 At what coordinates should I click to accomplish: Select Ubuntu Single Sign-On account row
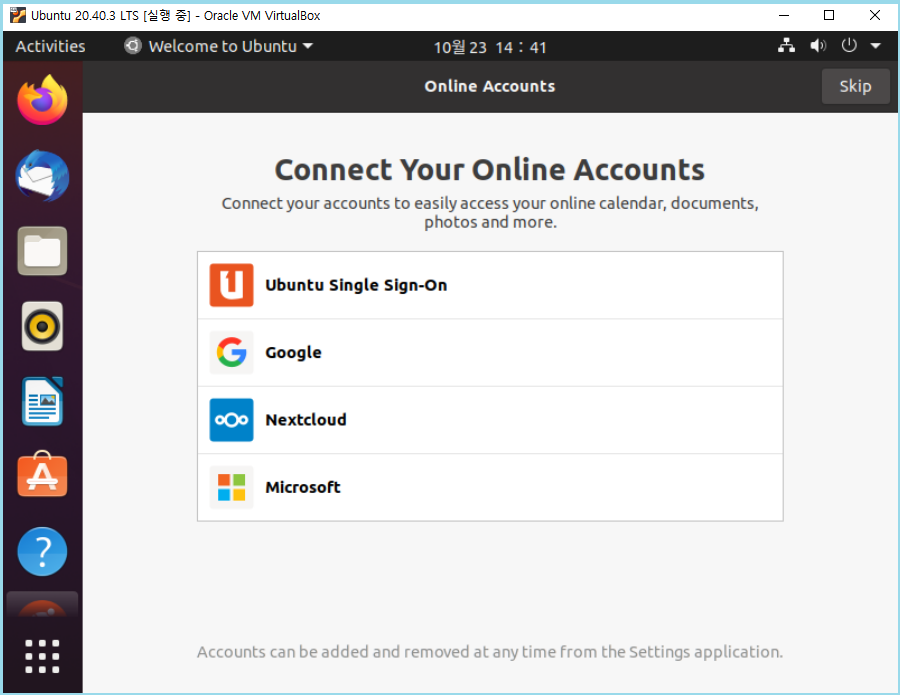(x=490, y=285)
